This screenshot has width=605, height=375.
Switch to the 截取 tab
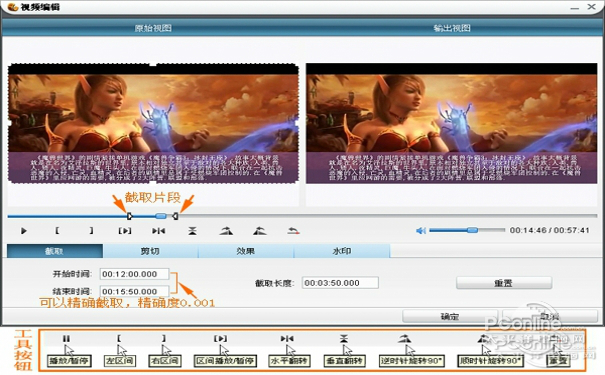coord(55,251)
